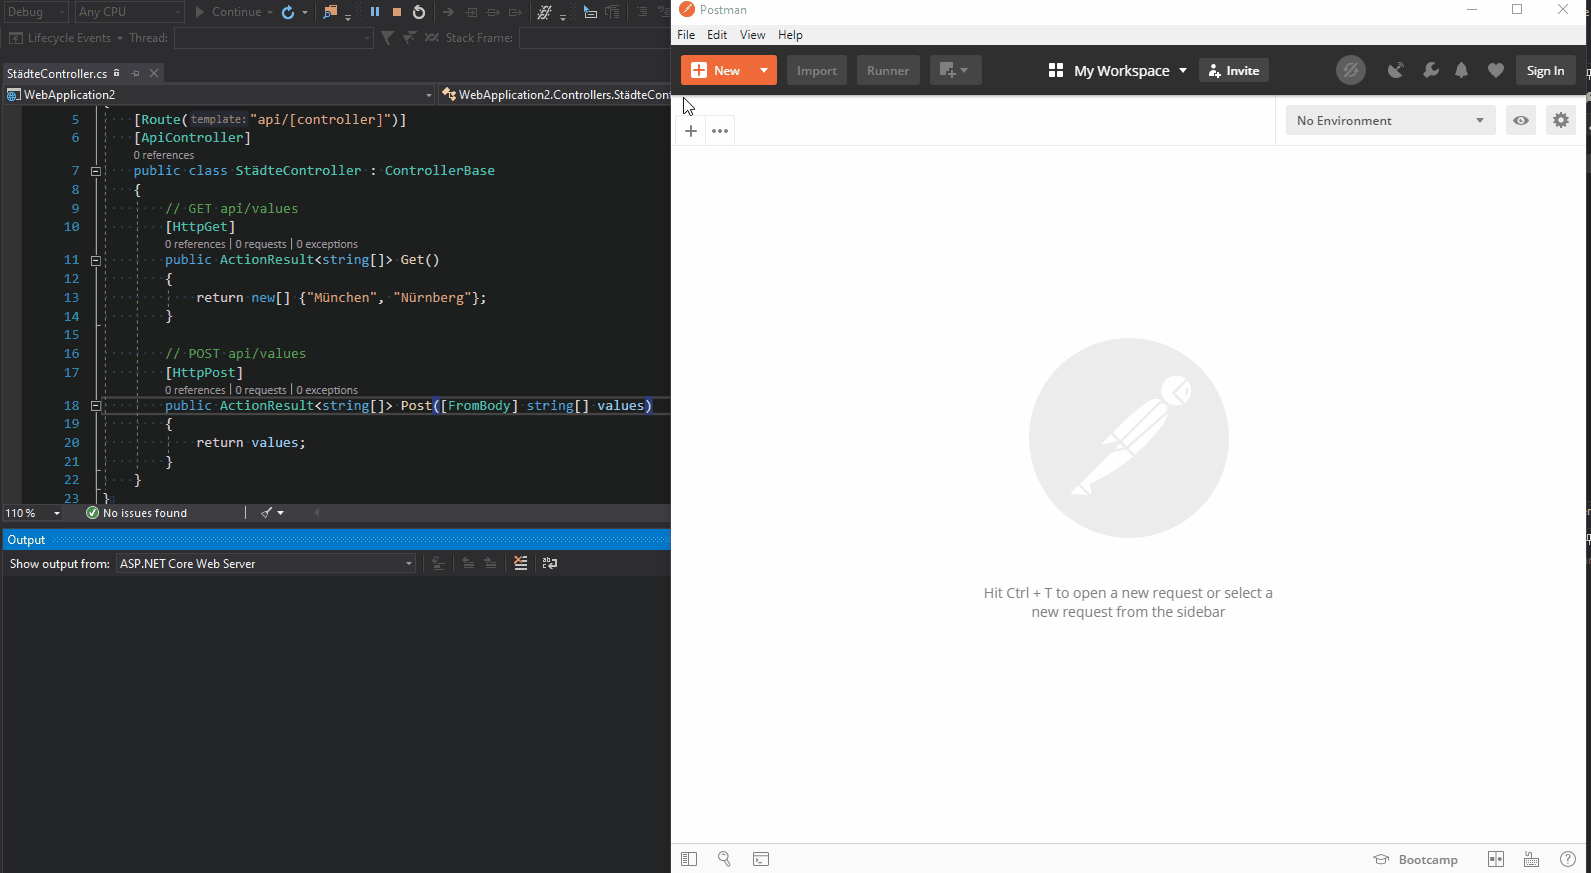The image size is (1591, 873).
Task: Restart the debug session in Visual Studio
Action: click(x=419, y=12)
